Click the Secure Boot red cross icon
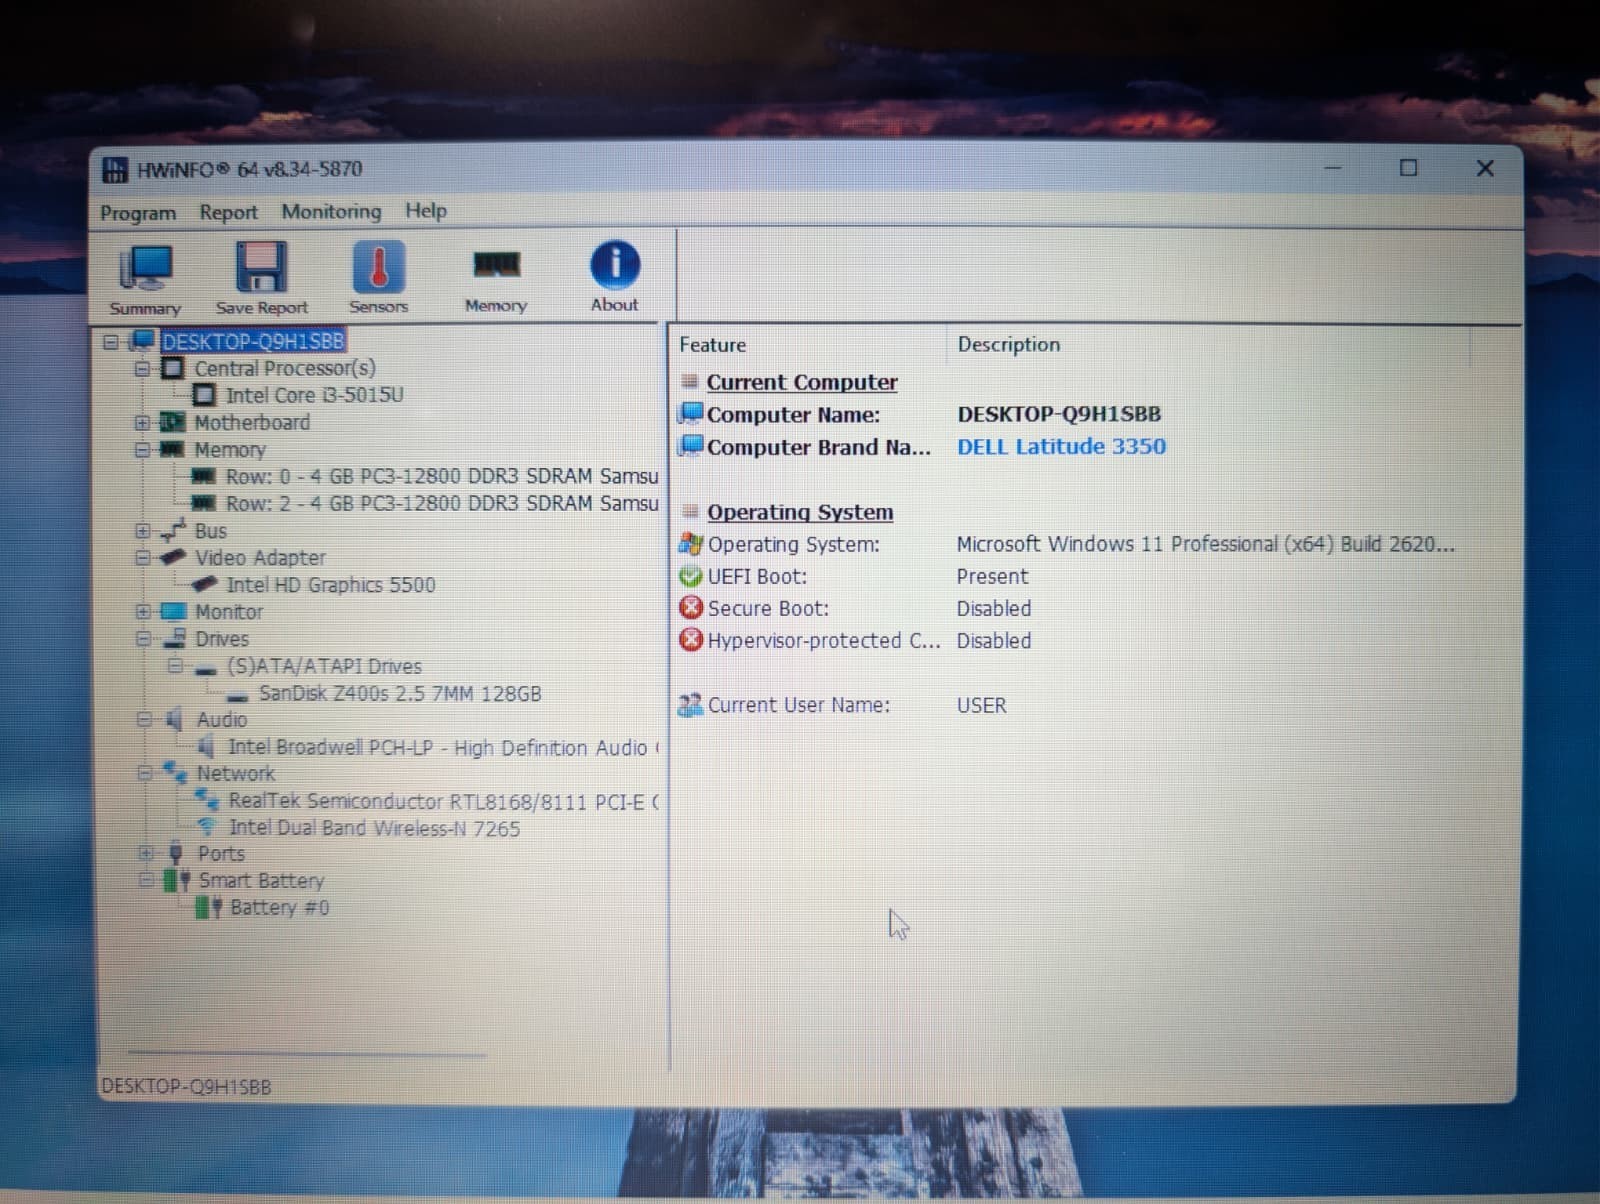 click(x=690, y=608)
